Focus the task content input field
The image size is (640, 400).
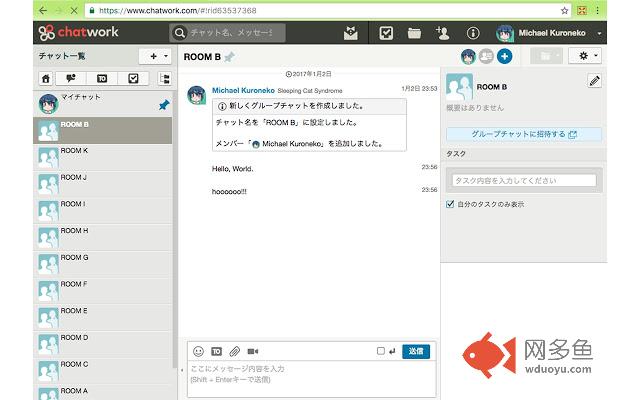click(524, 180)
